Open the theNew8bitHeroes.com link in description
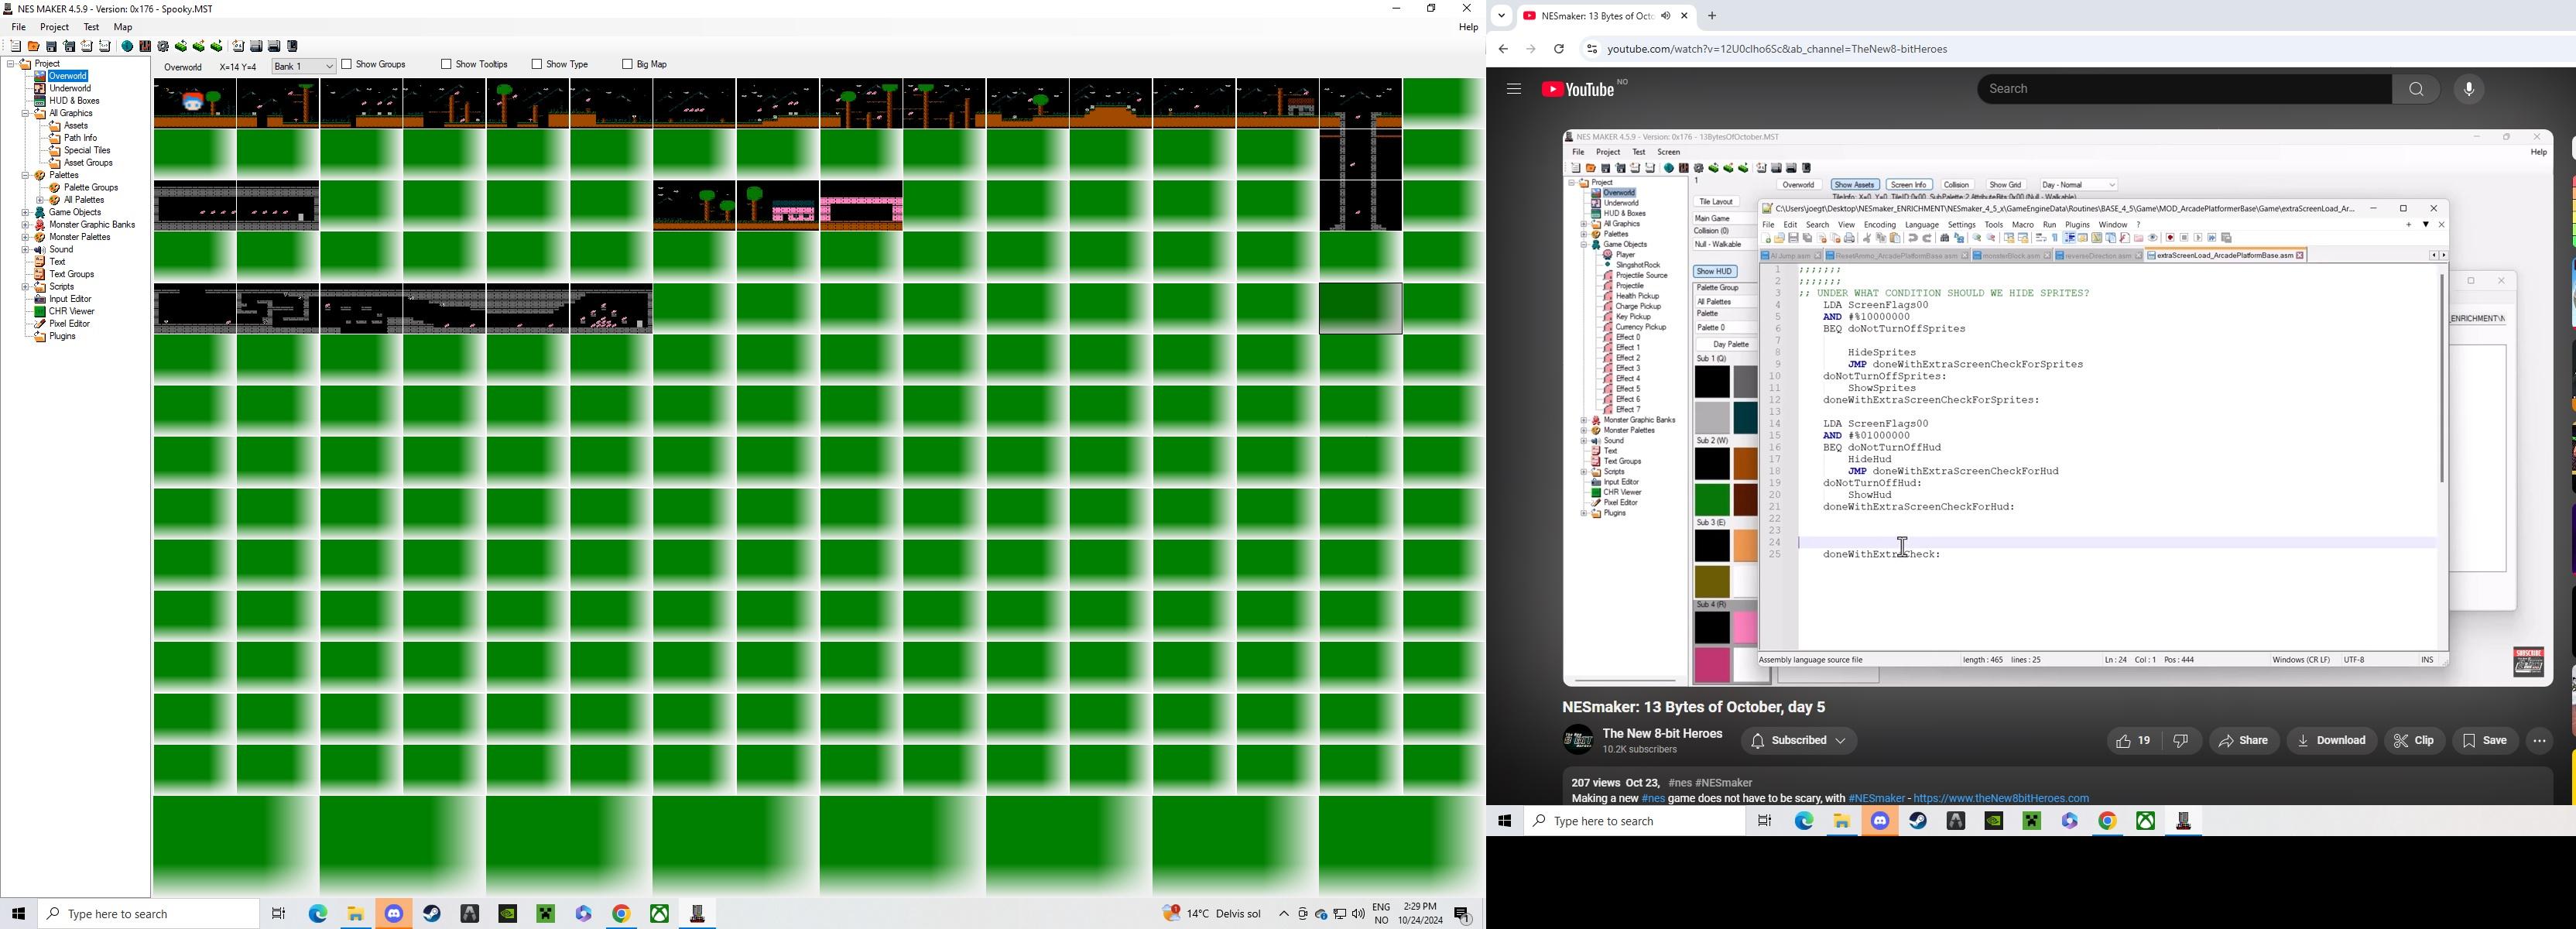Image resolution: width=2576 pixels, height=929 pixels. pyautogui.click(x=2000, y=799)
